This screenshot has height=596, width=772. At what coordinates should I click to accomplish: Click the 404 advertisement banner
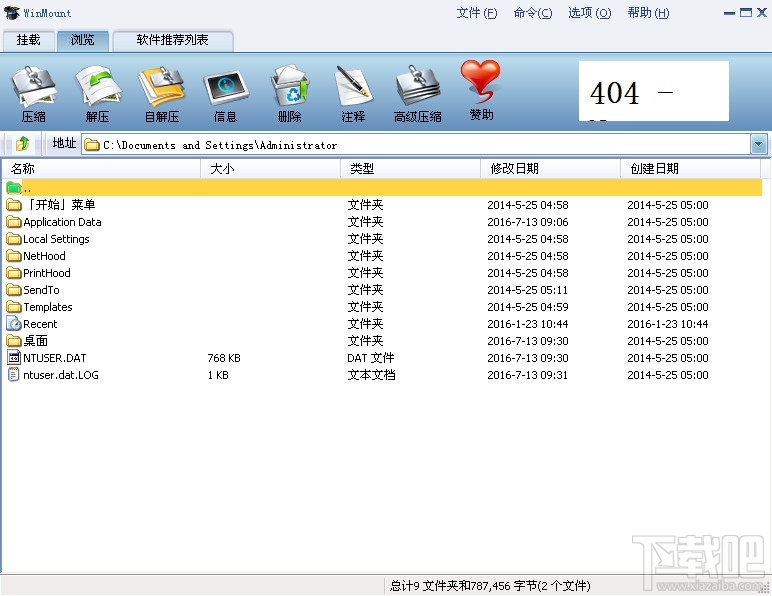coord(653,91)
